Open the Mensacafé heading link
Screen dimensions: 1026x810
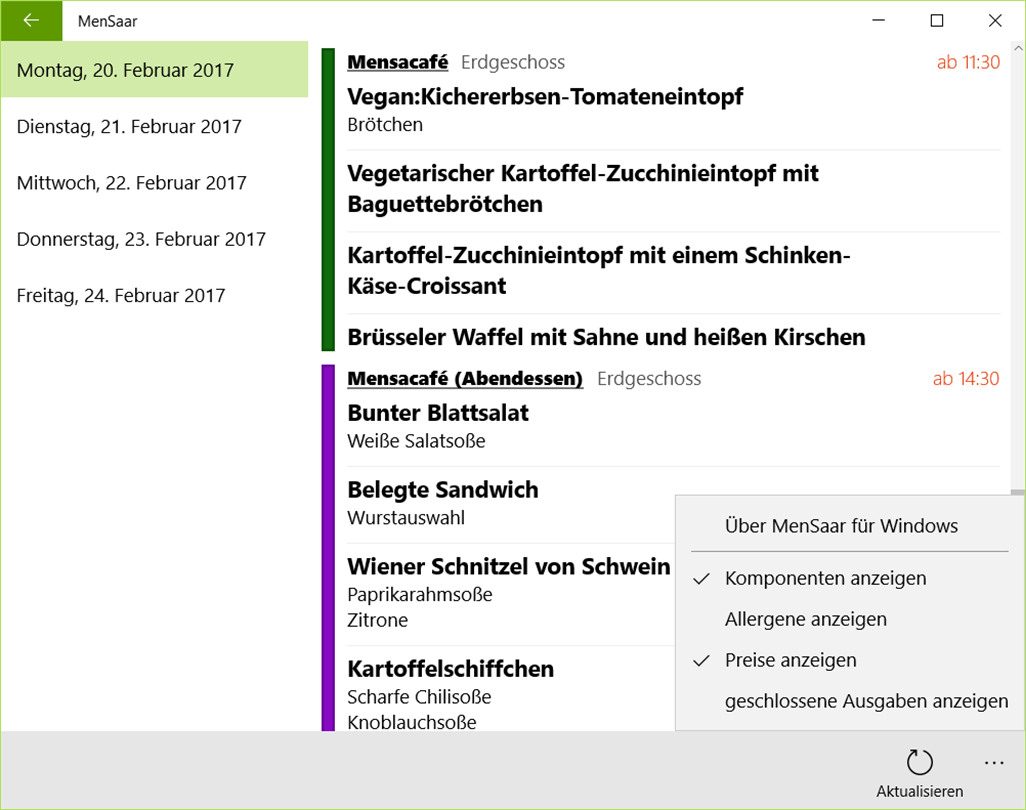click(397, 62)
